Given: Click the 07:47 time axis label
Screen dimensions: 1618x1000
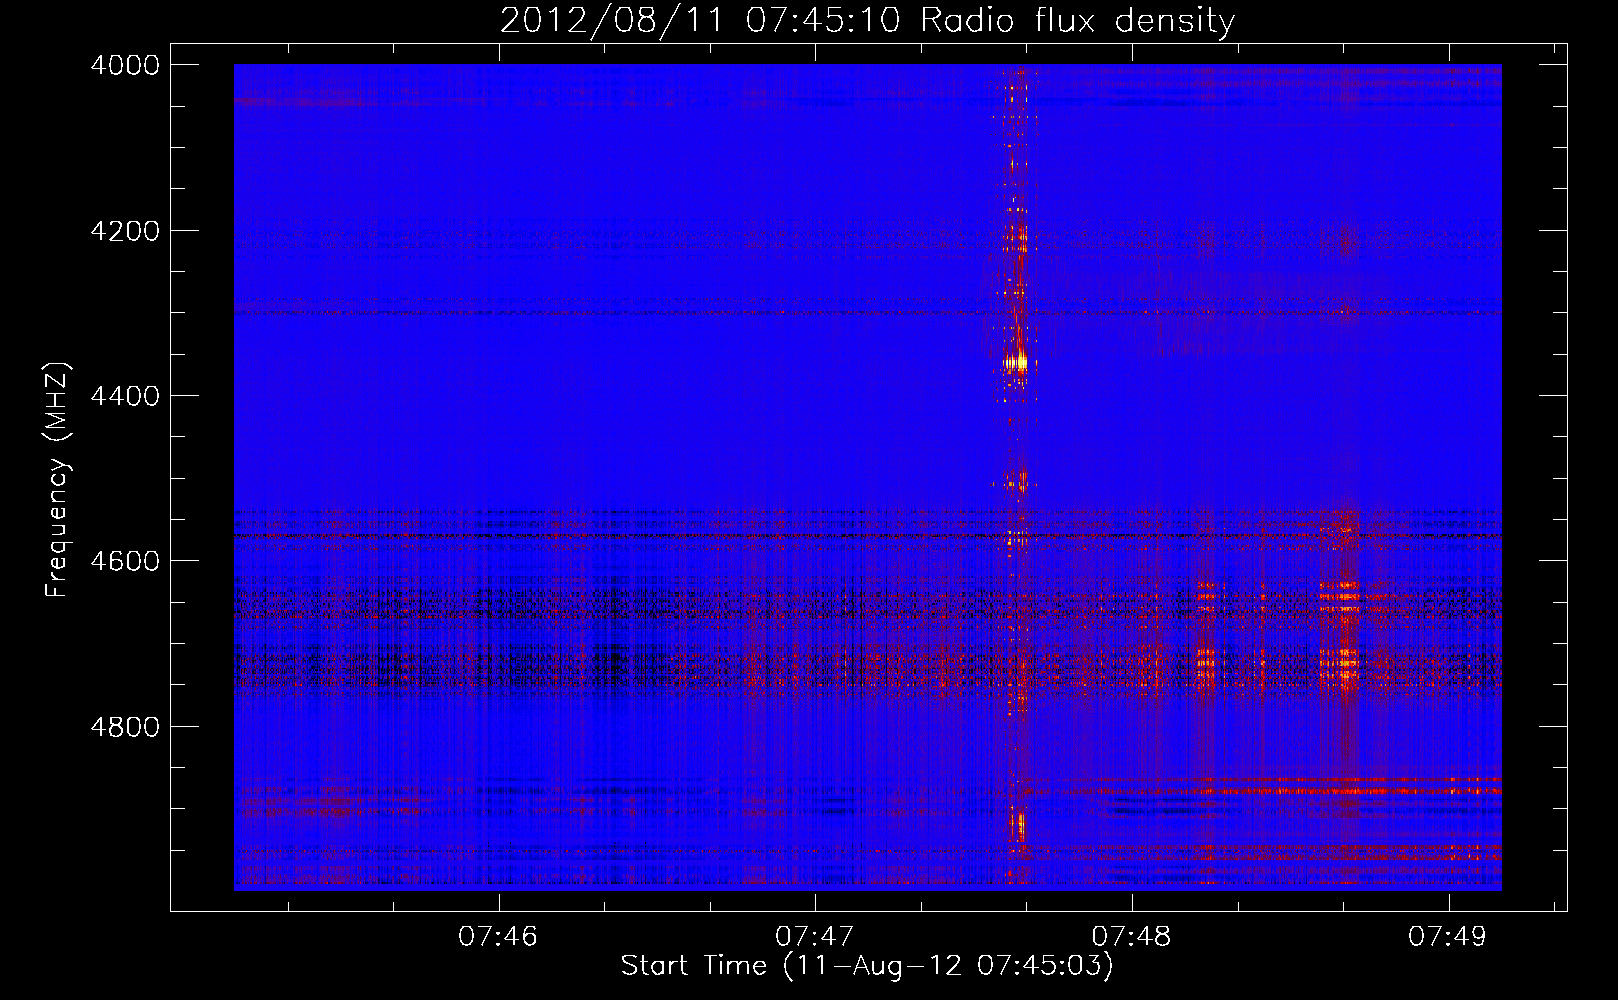Looking at the screenshot, I should 815,936.
